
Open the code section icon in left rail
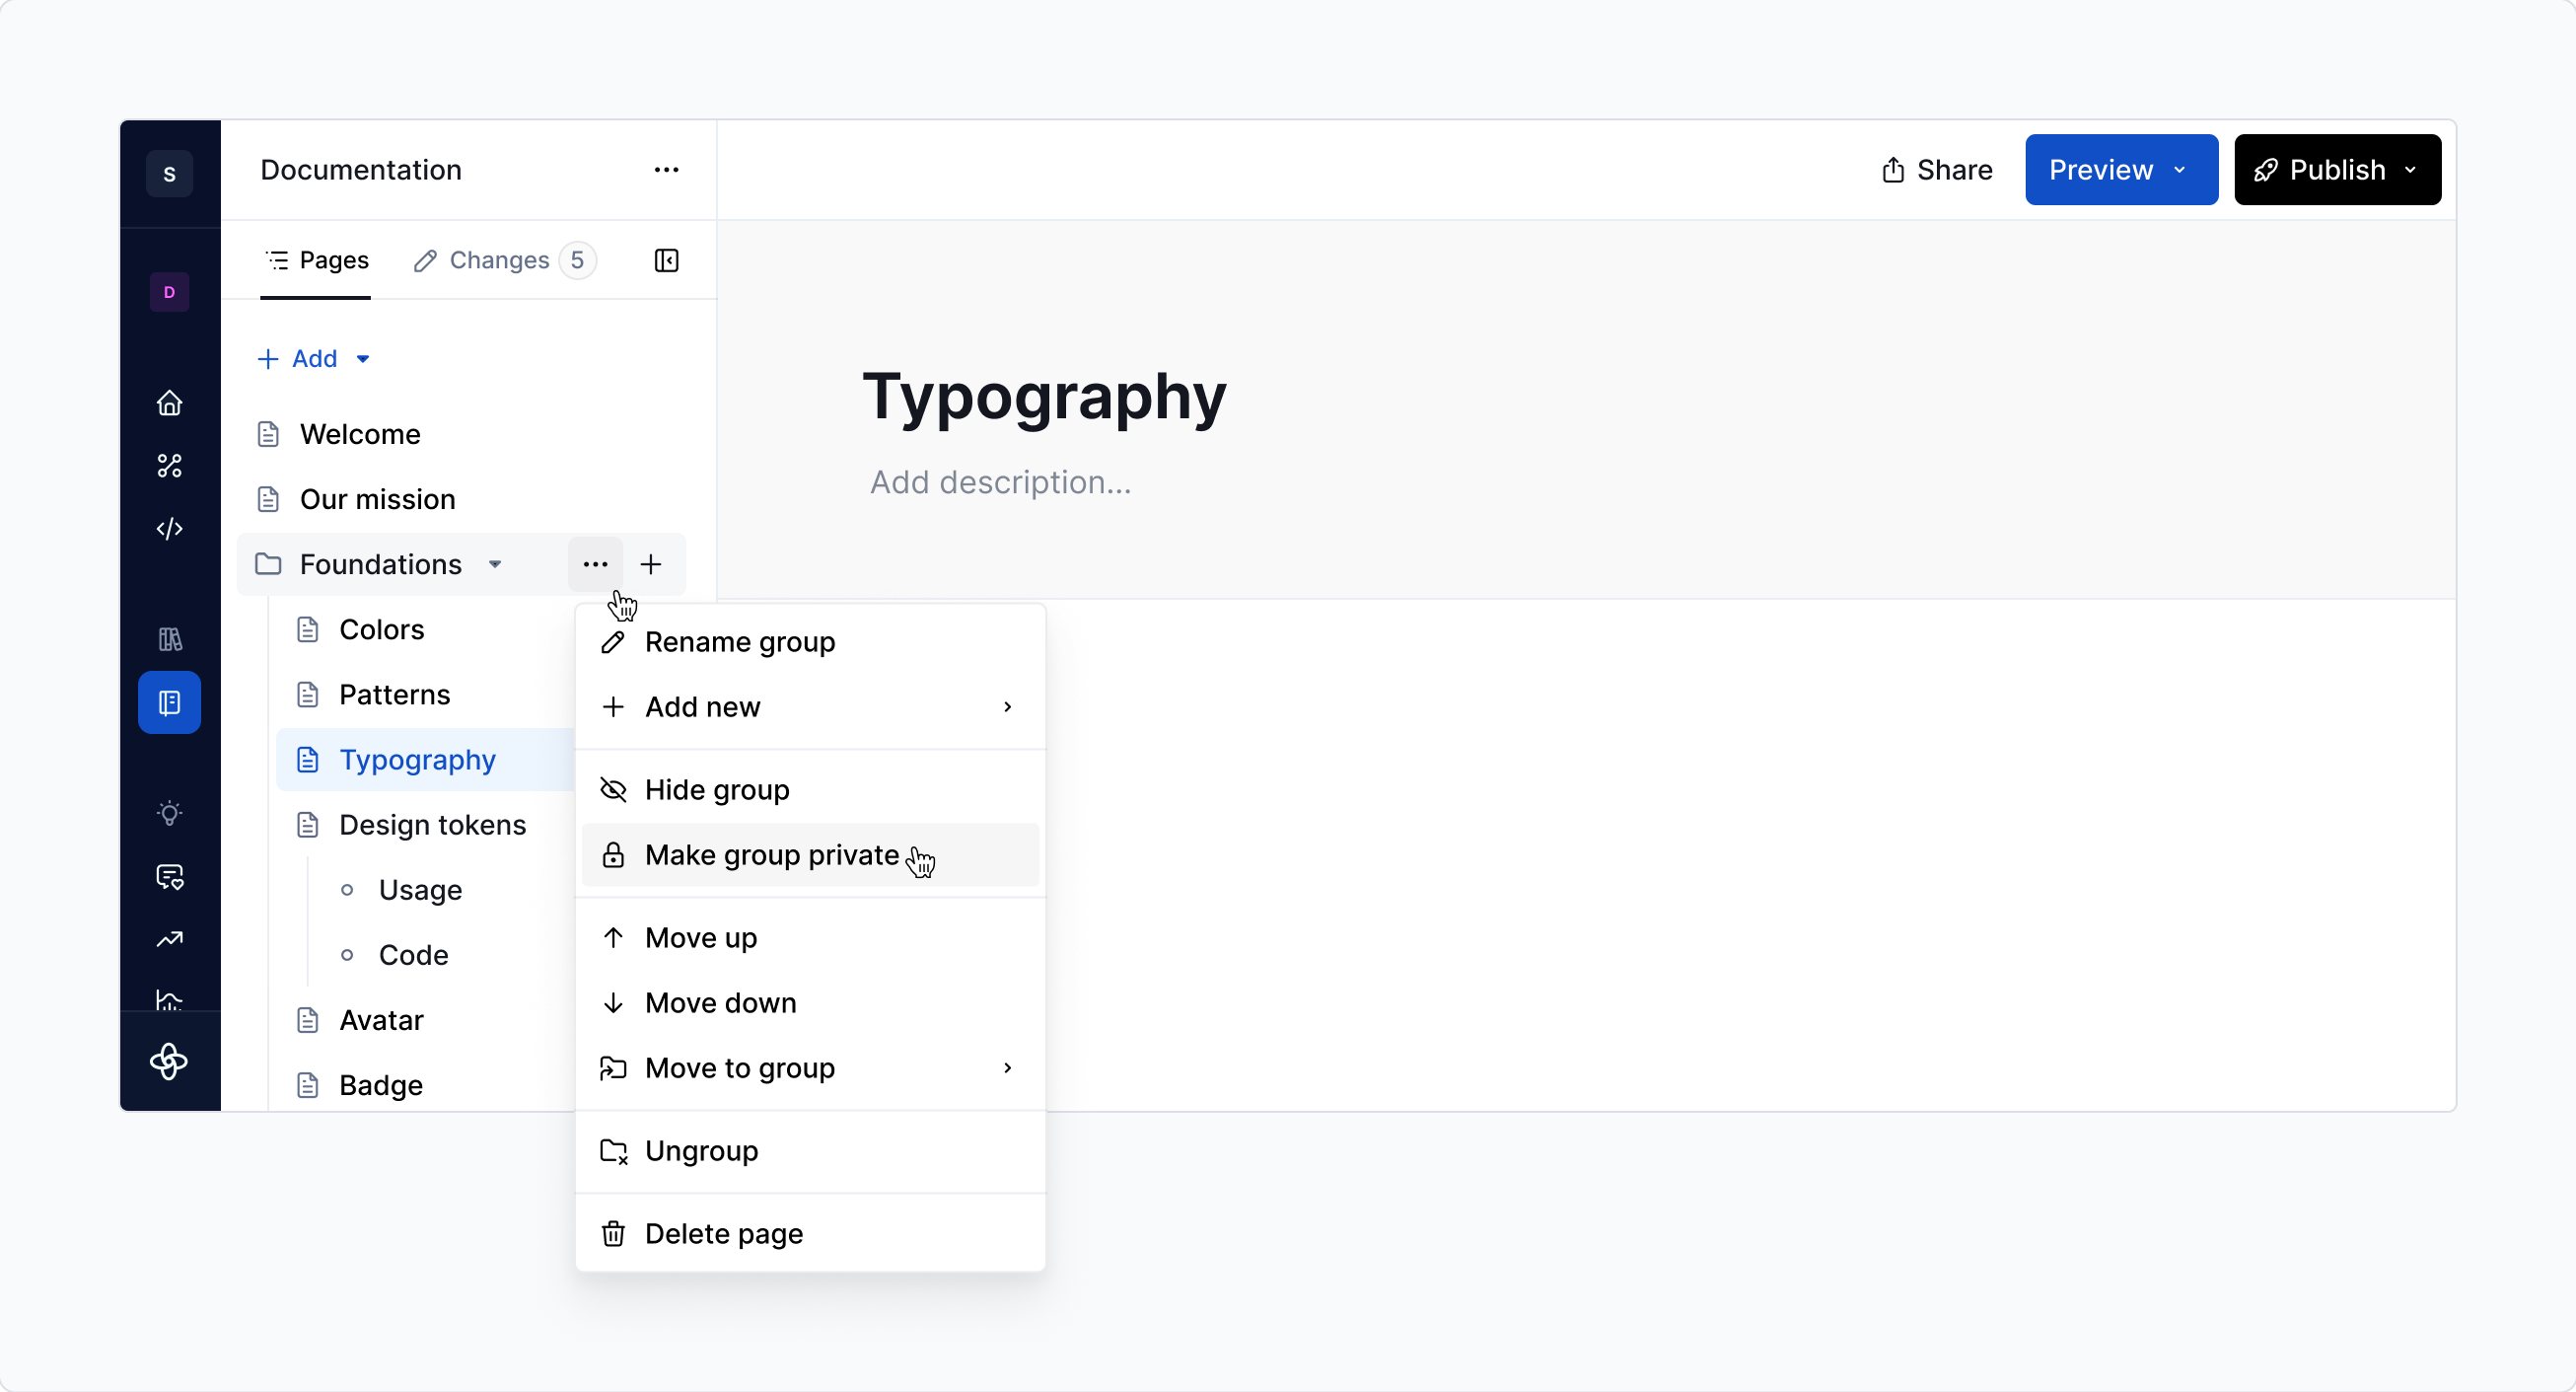point(169,528)
